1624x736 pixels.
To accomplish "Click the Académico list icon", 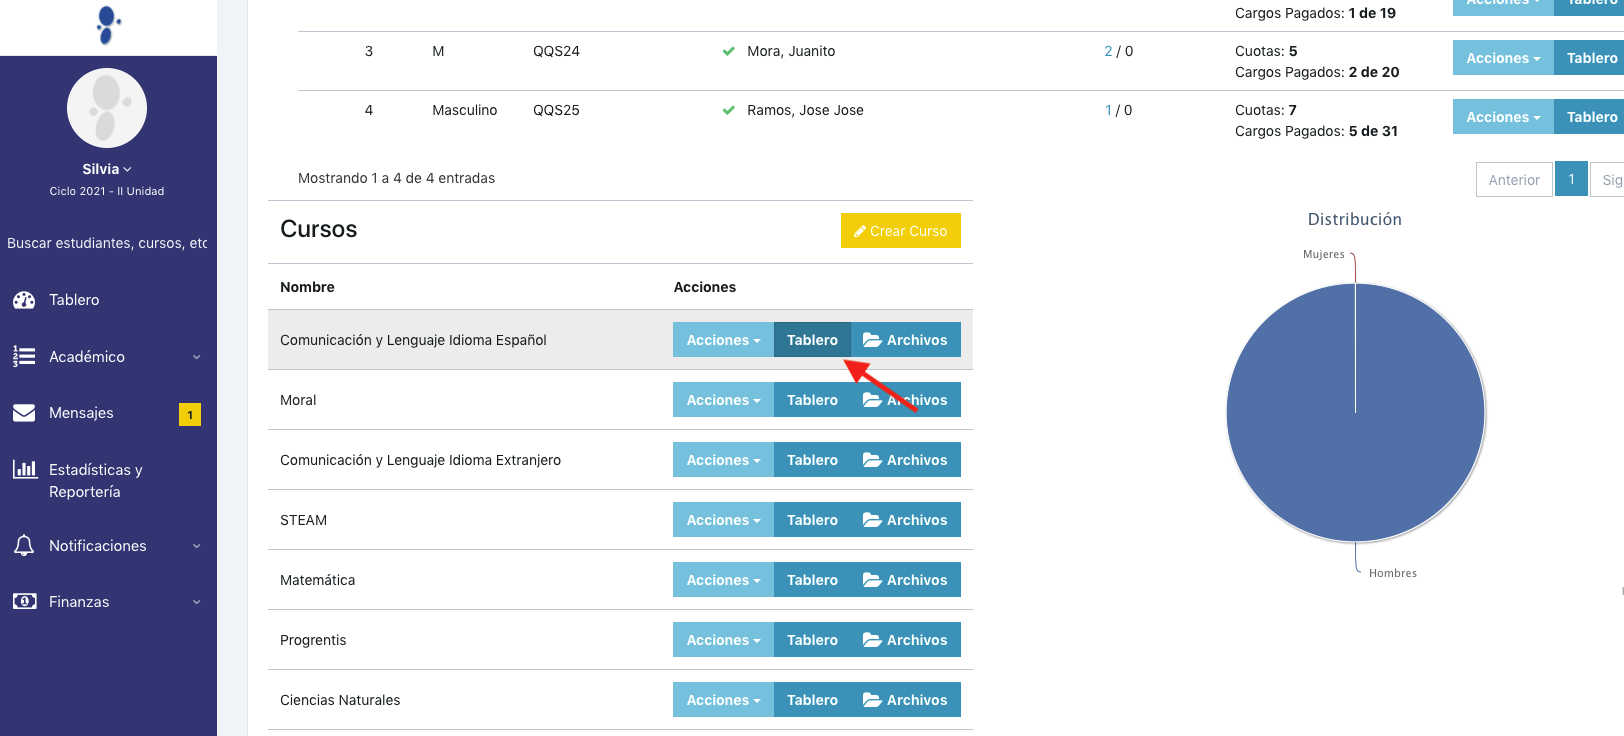I will tap(24, 356).
